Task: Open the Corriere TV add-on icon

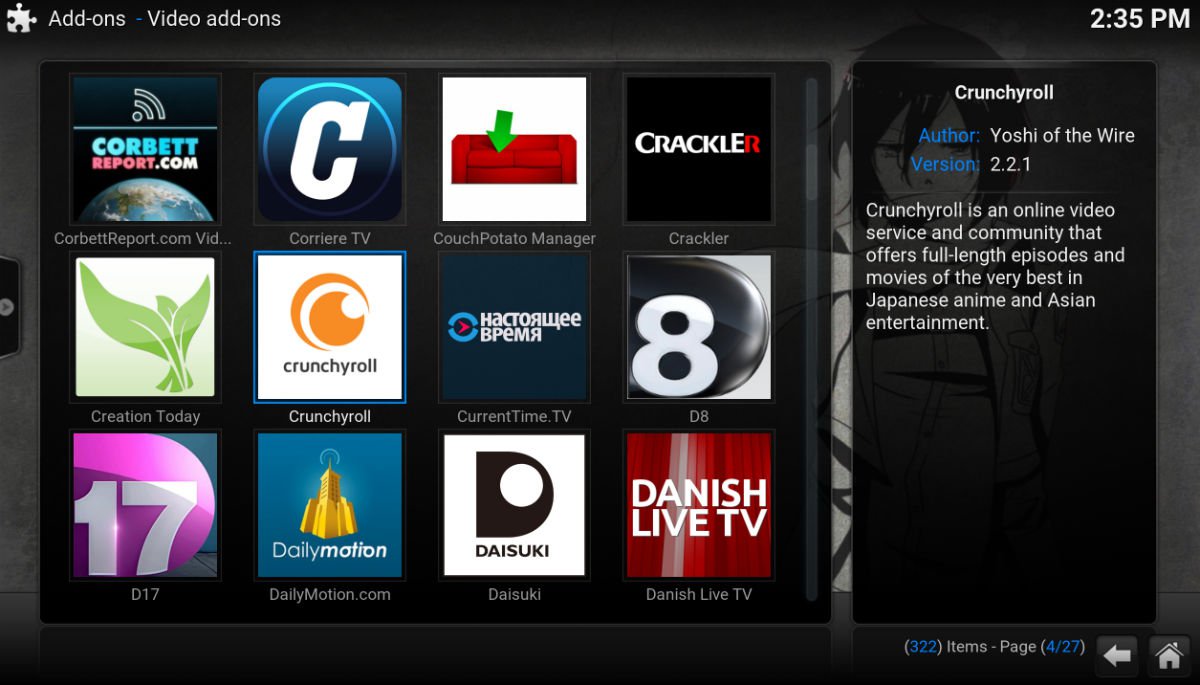Action: tap(330, 149)
